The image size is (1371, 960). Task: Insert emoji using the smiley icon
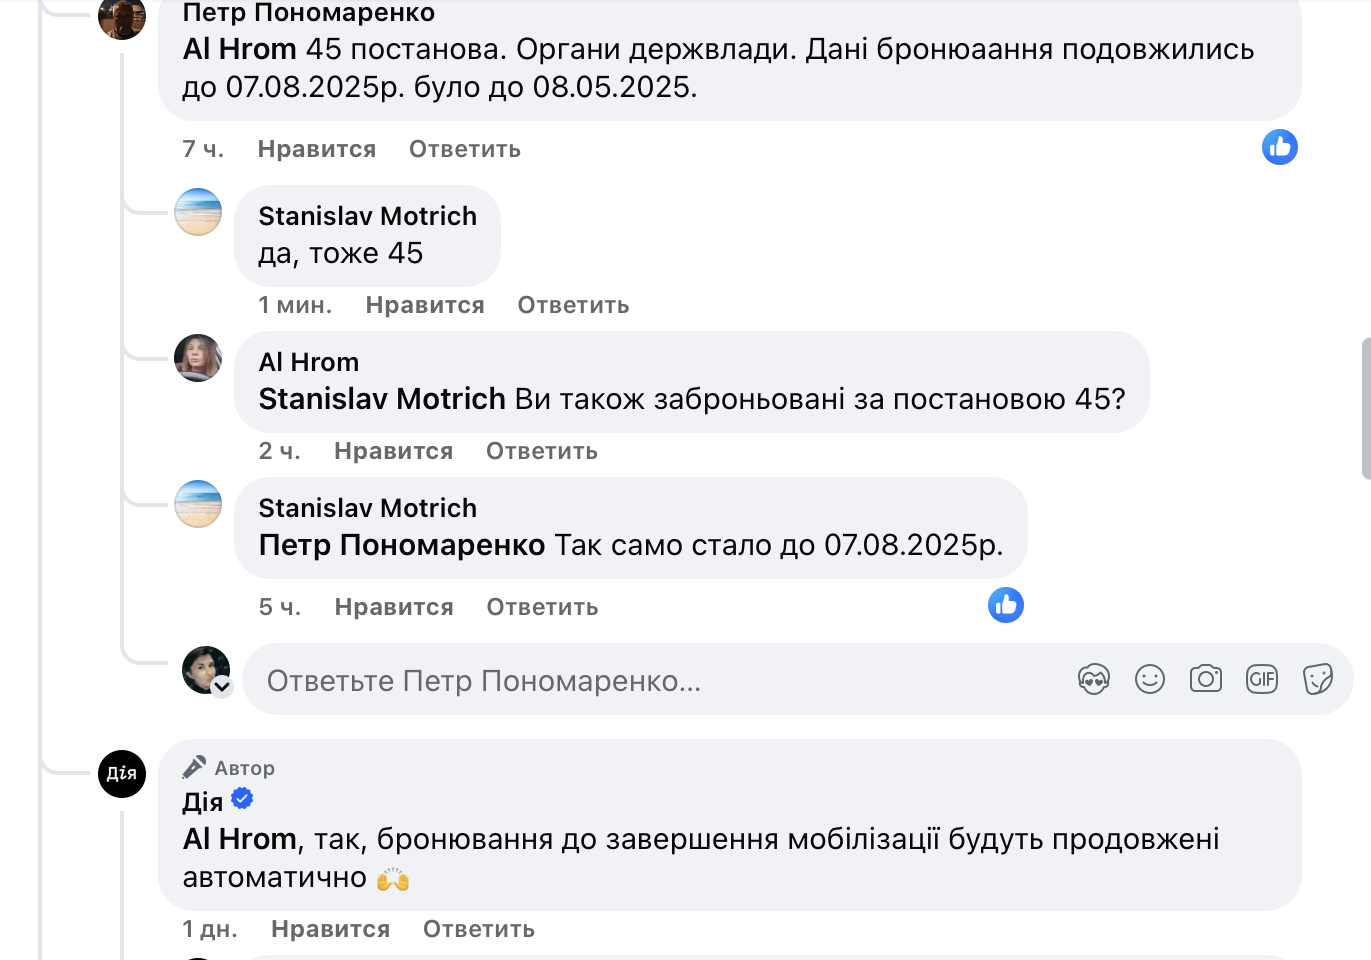pos(1150,680)
